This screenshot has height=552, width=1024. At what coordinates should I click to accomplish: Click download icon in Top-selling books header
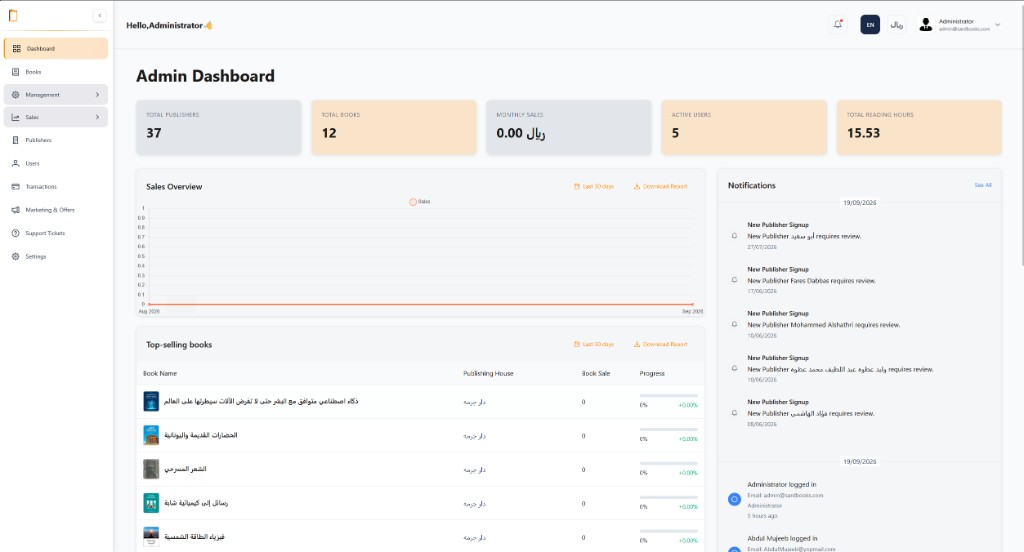[637, 344]
